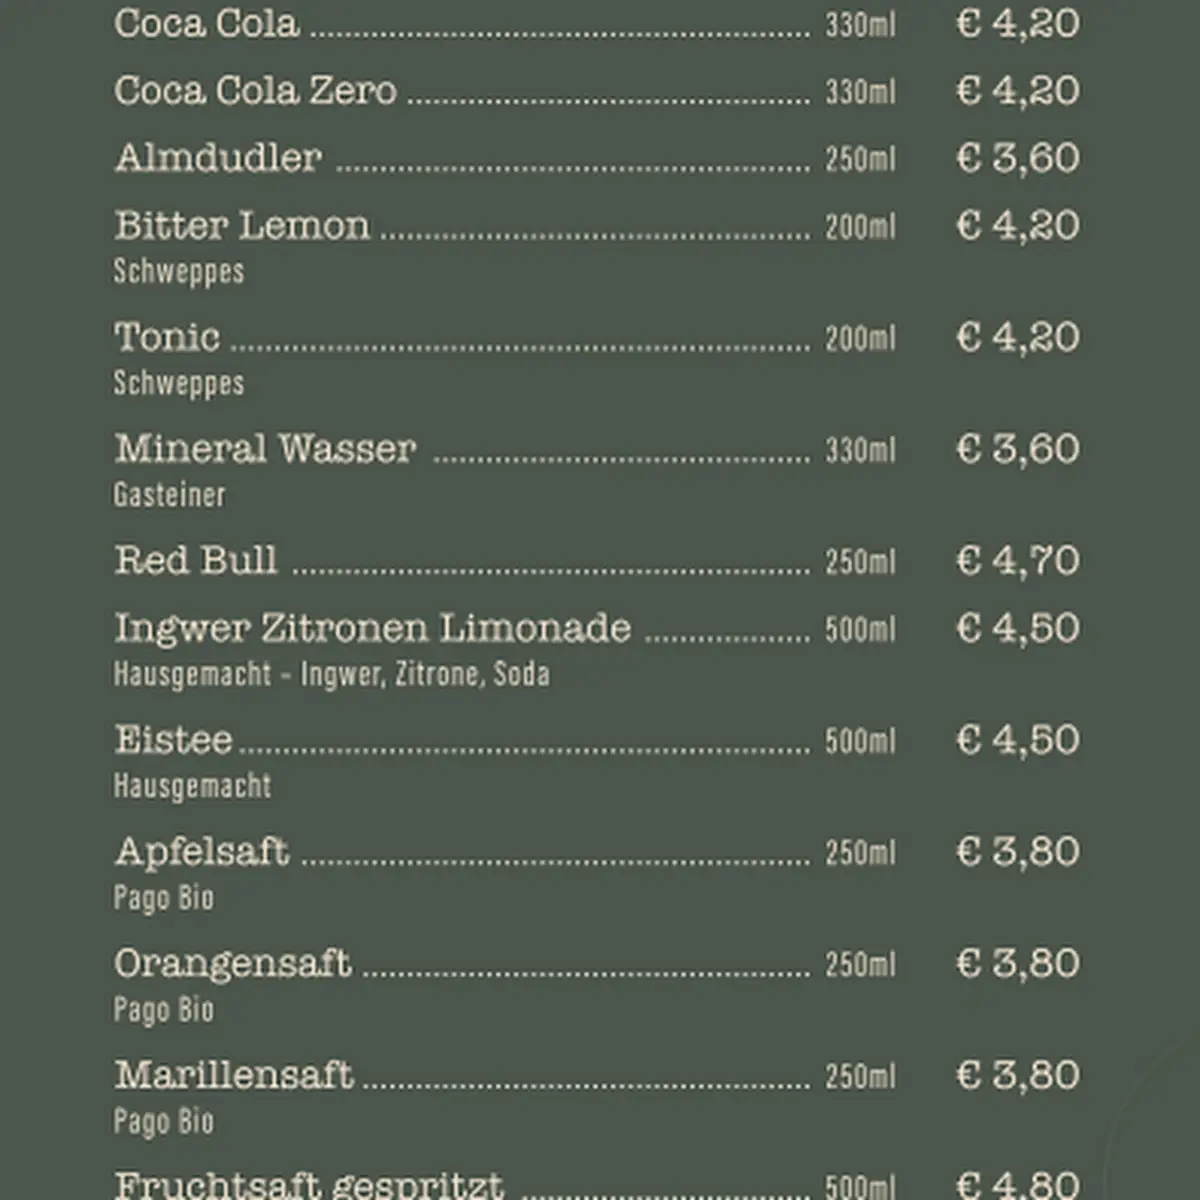Click the Marillensaft entry
This screenshot has height=1200, width=1200.
tap(234, 1075)
